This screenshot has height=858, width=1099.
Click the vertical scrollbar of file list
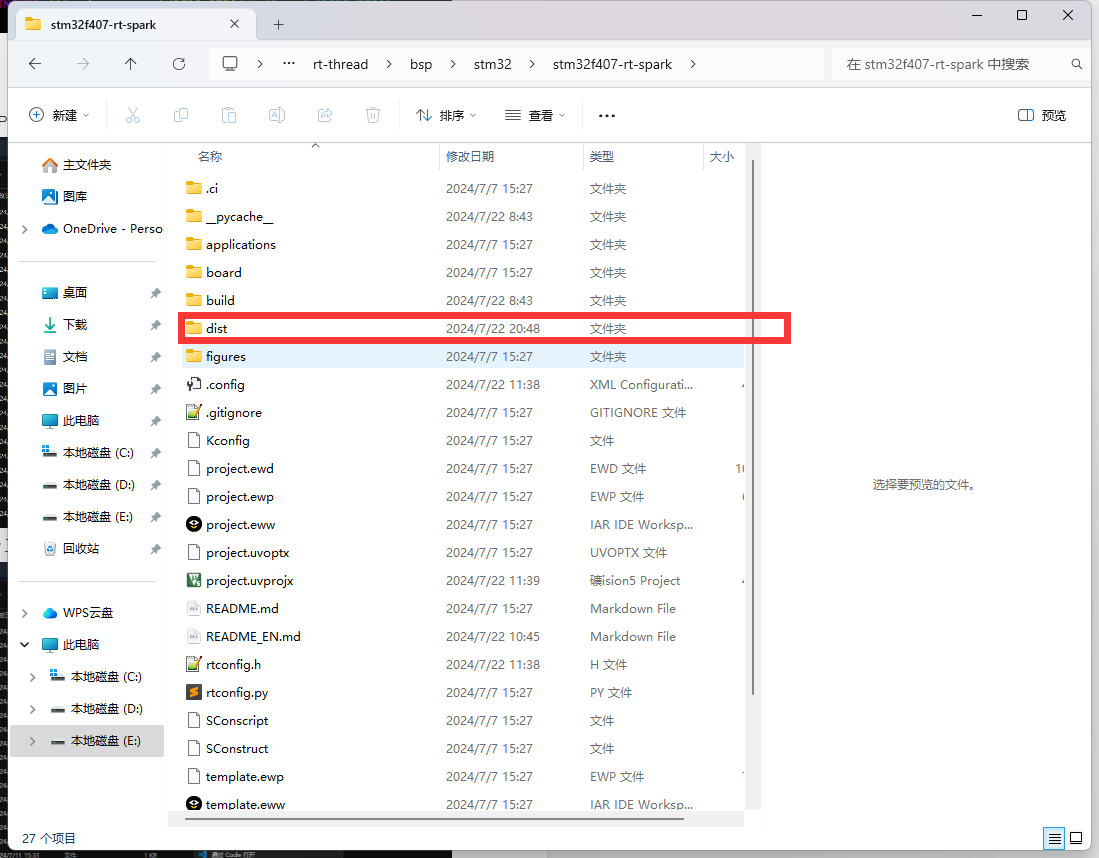753,428
